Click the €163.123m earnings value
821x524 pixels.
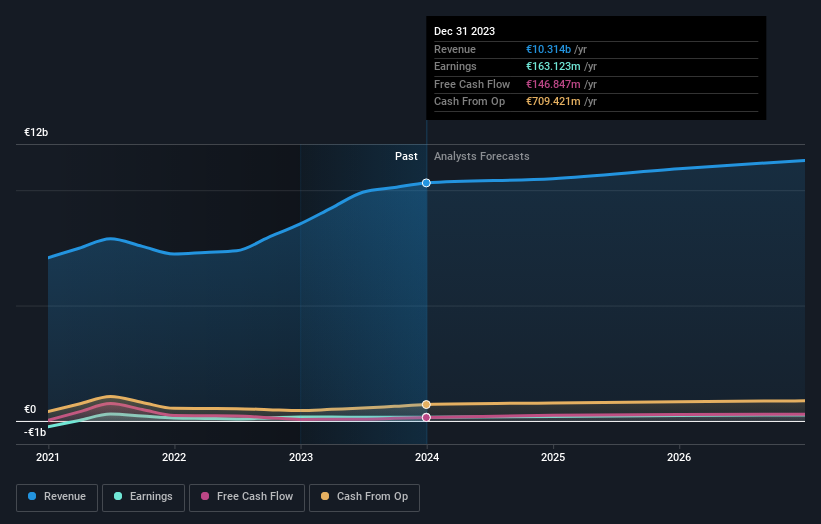point(553,66)
